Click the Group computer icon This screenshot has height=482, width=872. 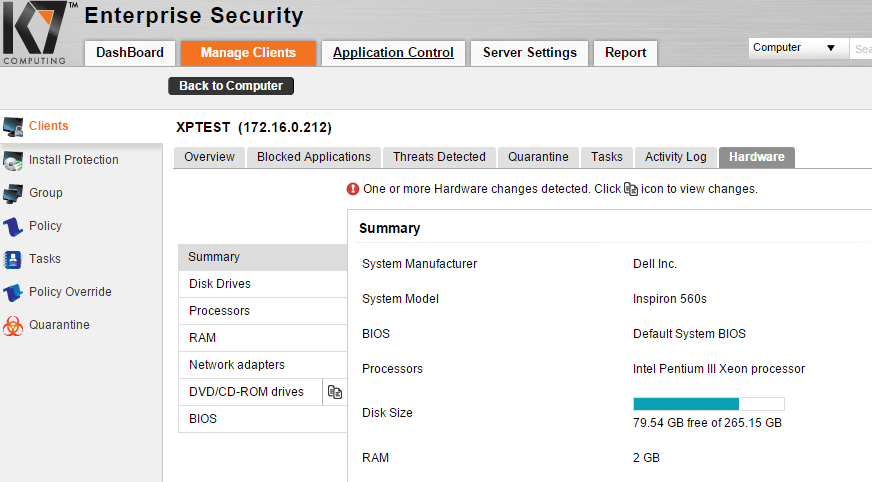tap(13, 193)
